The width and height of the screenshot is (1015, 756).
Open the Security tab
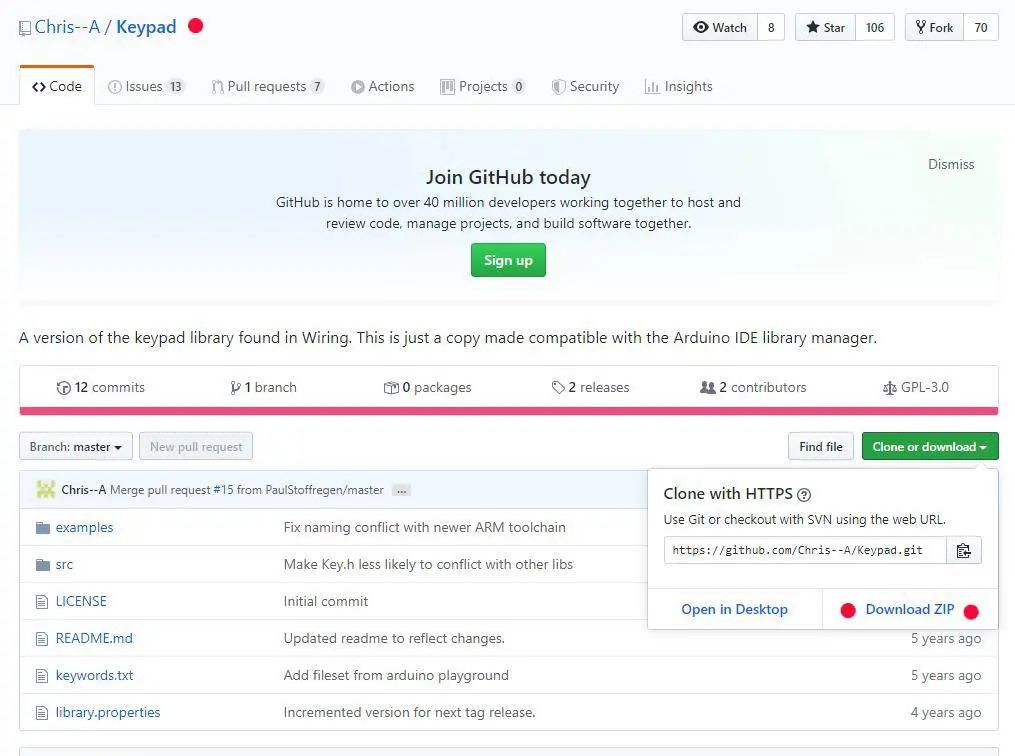(585, 86)
